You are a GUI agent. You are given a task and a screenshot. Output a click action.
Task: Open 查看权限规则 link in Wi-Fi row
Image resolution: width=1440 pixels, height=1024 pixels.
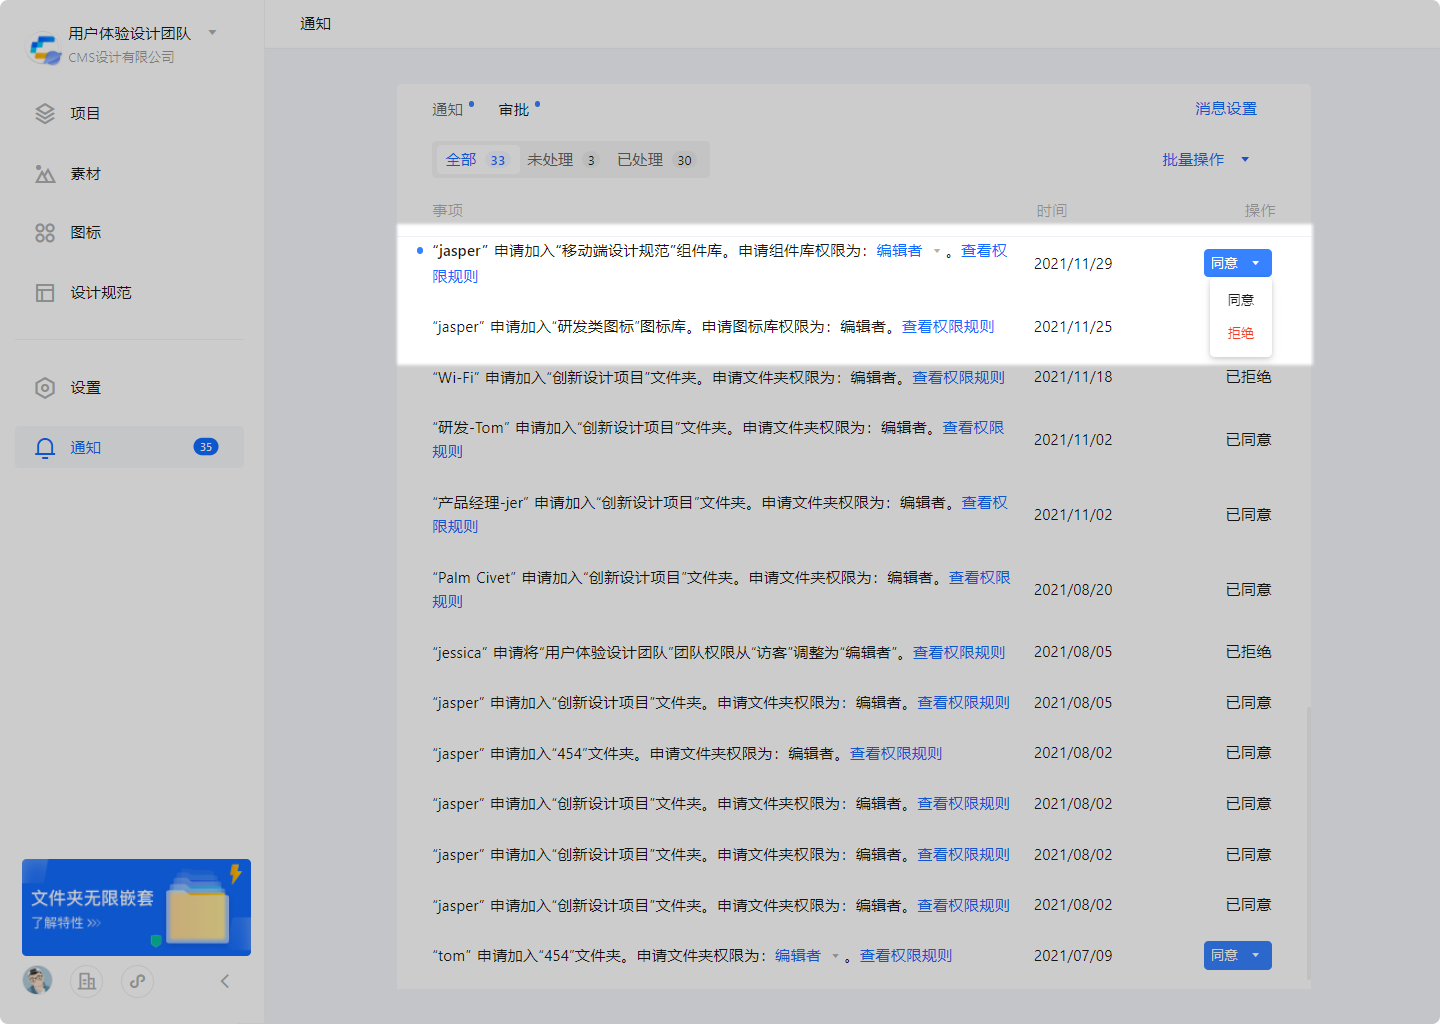[x=958, y=378]
